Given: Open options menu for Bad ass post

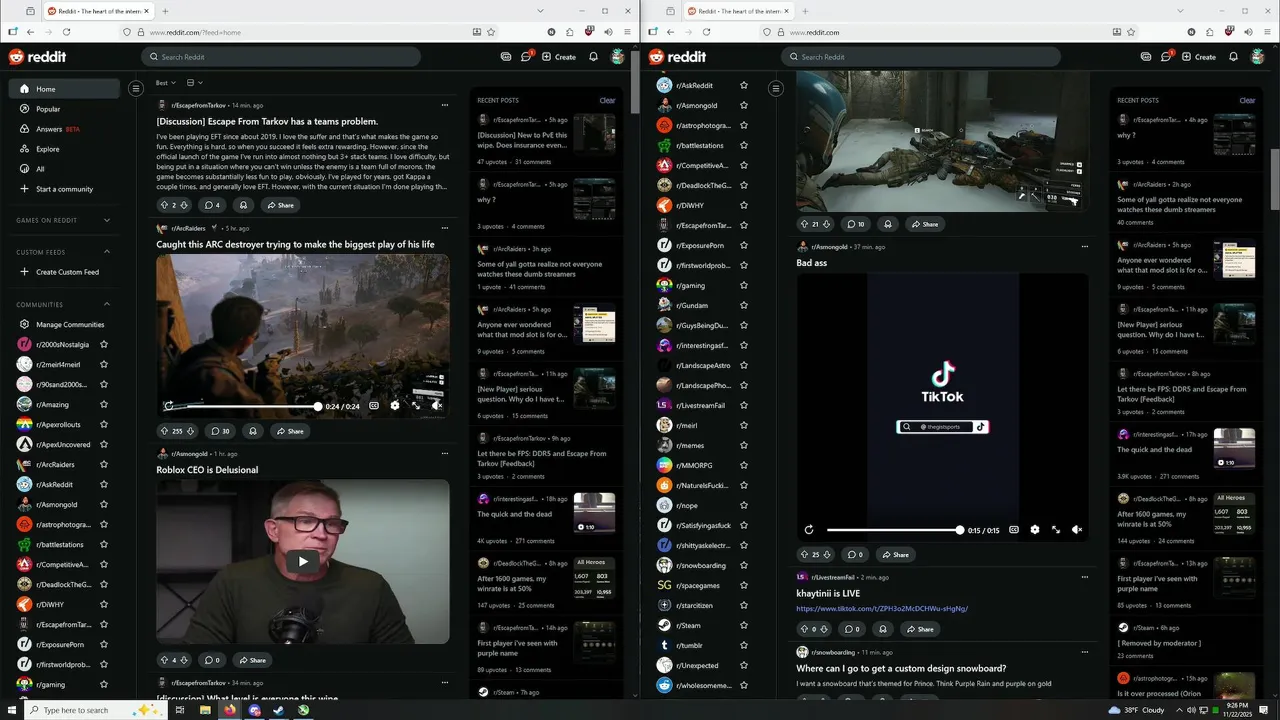Looking at the screenshot, I should pyautogui.click(x=1085, y=246).
